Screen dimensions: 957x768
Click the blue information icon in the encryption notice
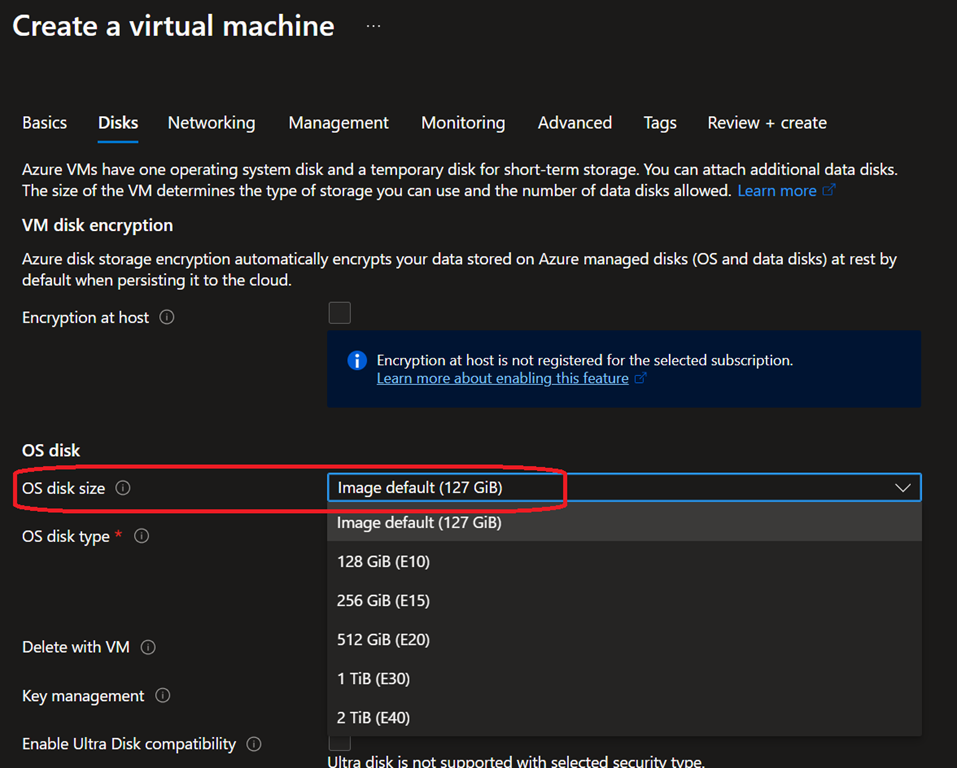356,361
